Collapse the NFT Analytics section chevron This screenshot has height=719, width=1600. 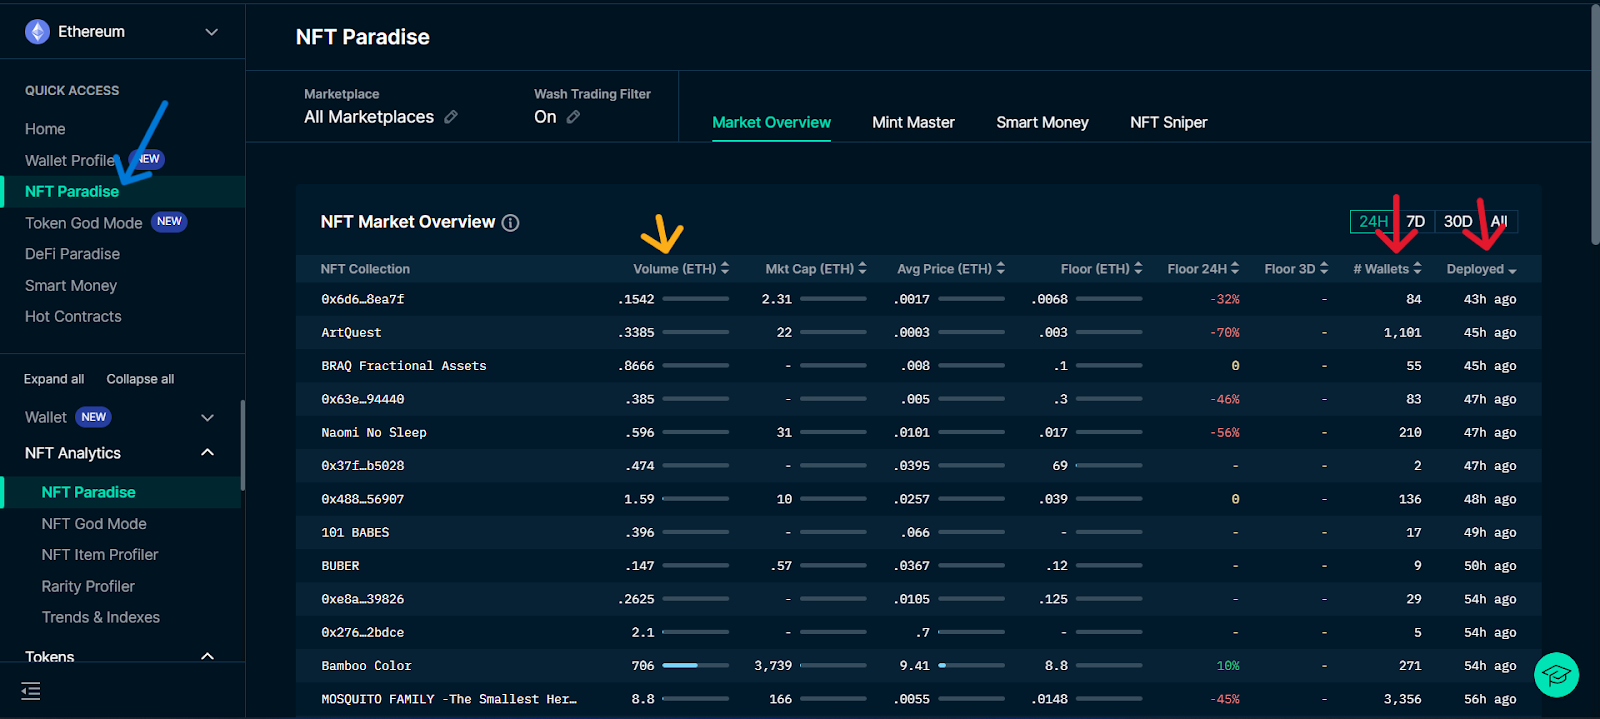208,452
